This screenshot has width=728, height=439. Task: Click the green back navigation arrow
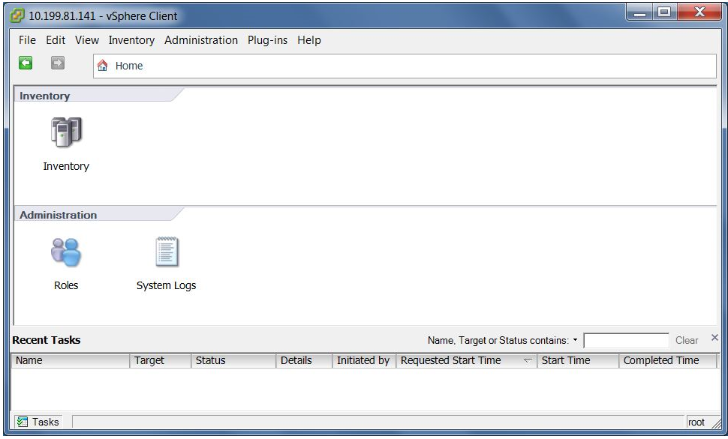tap(26, 63)
